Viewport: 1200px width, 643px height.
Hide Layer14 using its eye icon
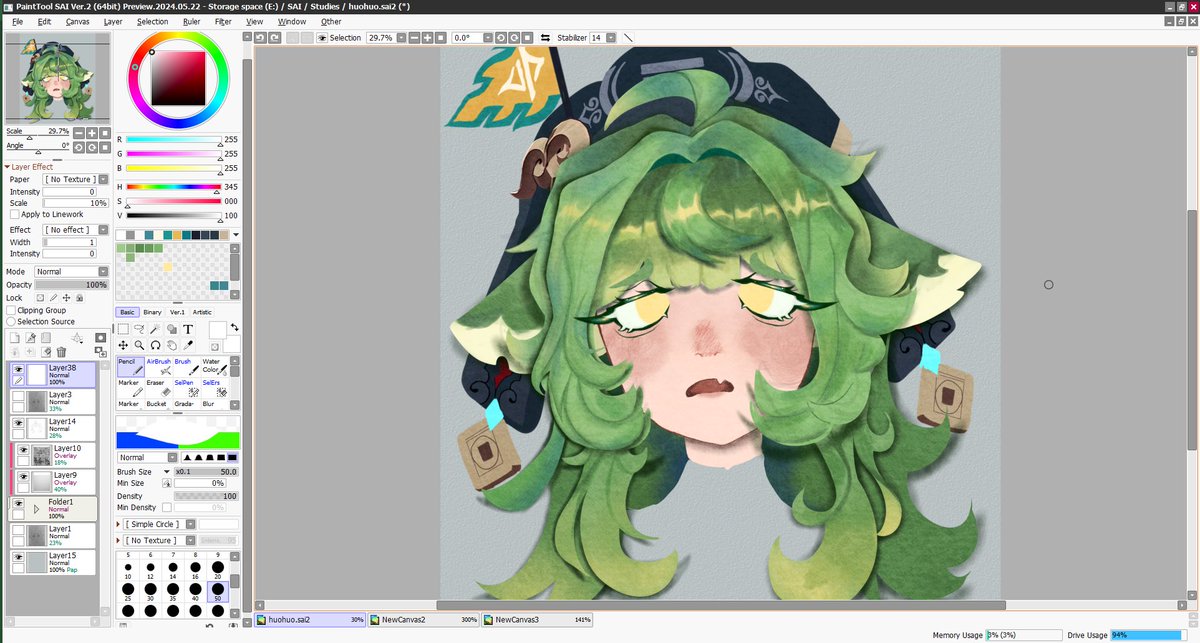point(18,423)
